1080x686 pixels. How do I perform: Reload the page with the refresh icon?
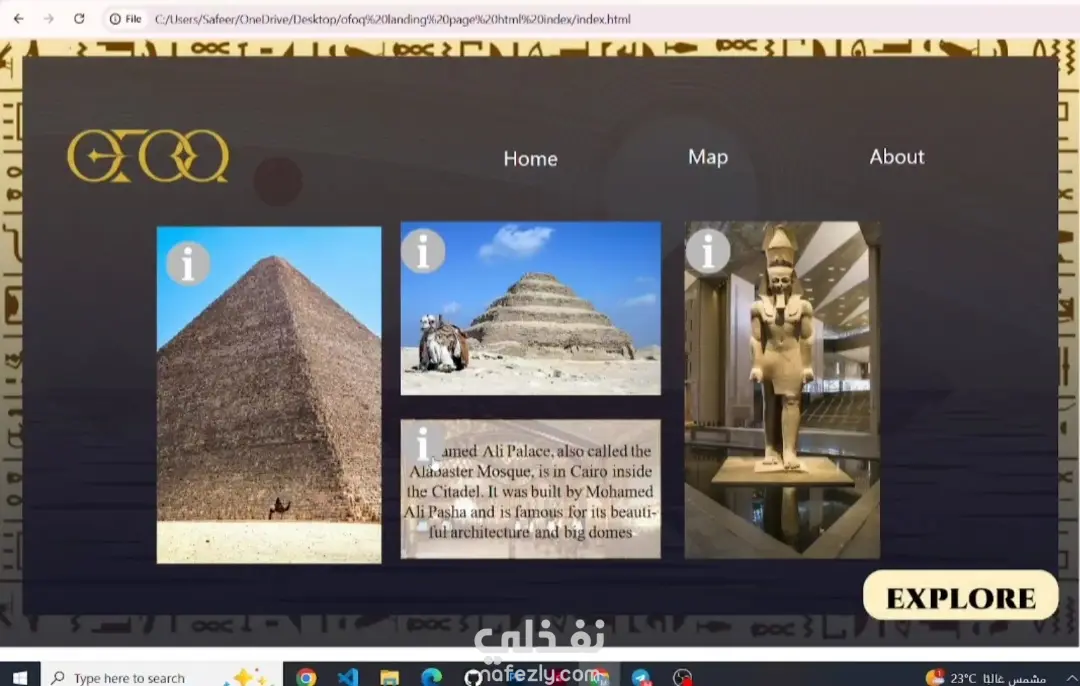[x=79, y=19]
